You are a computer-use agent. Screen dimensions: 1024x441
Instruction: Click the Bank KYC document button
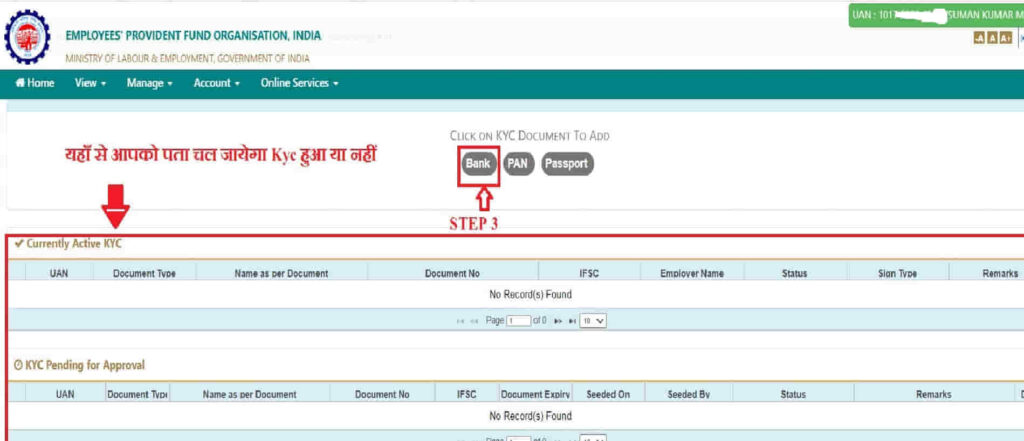click(479, 164)
